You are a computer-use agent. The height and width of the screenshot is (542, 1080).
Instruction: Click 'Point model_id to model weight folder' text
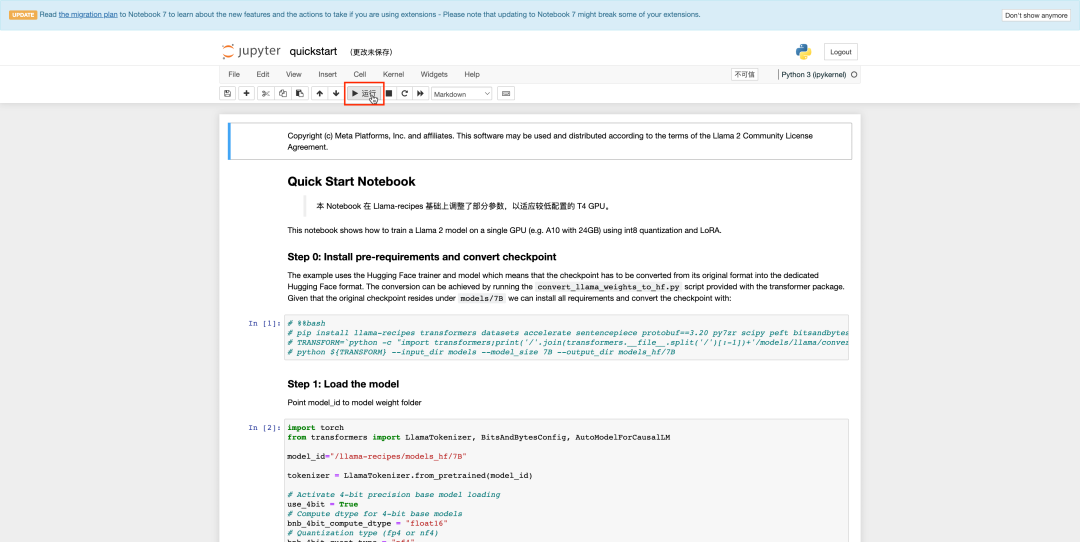(x=354, y=402)
